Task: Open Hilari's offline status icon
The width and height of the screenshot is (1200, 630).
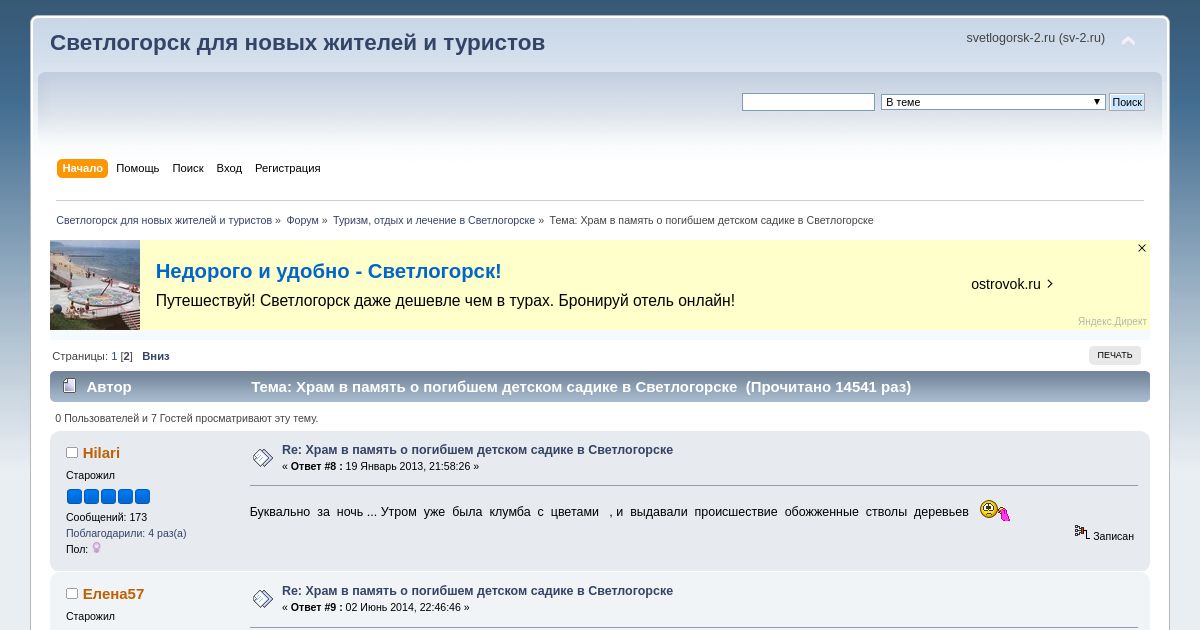Action: (x=72, y=453)
